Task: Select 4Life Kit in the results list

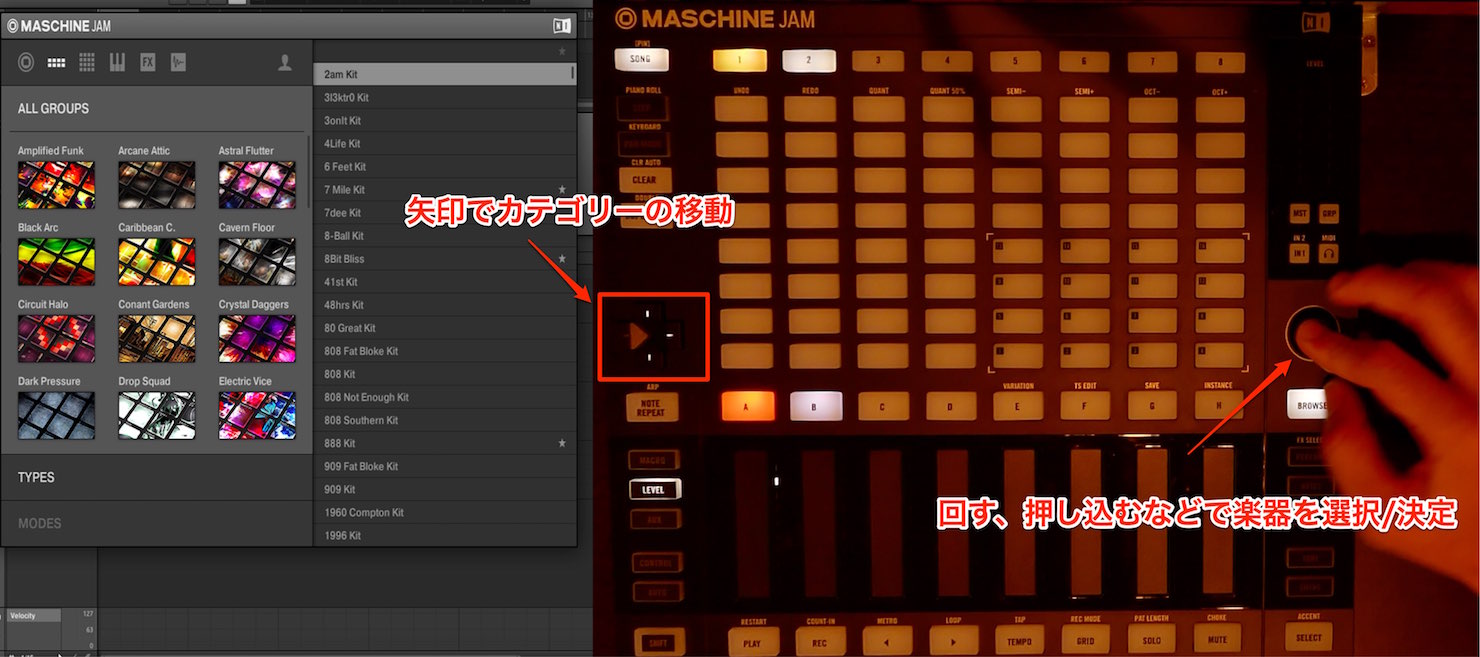Action: point(444,143)
